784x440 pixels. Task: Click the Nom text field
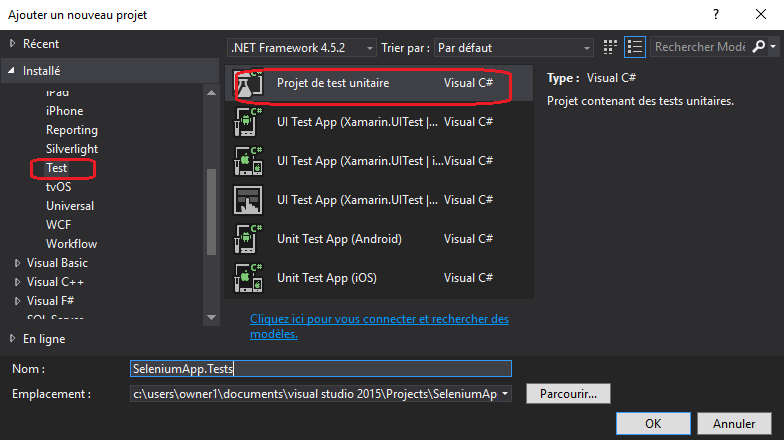320,369
